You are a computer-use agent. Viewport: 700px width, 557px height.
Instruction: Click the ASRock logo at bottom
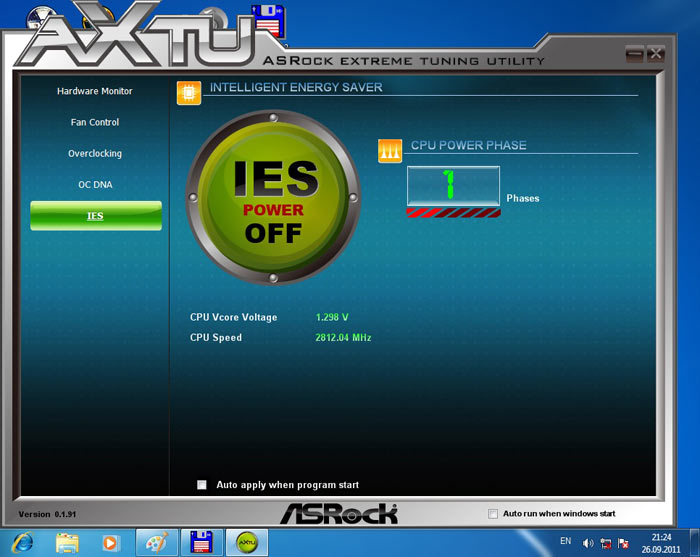click(x=339, y=514)
